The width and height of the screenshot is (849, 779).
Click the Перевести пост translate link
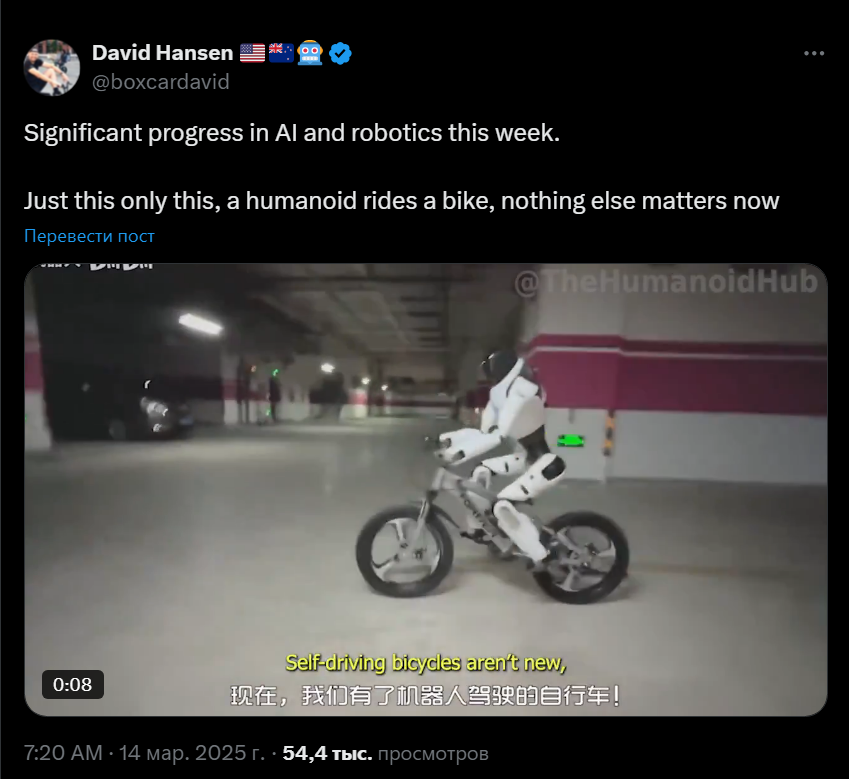89,236
